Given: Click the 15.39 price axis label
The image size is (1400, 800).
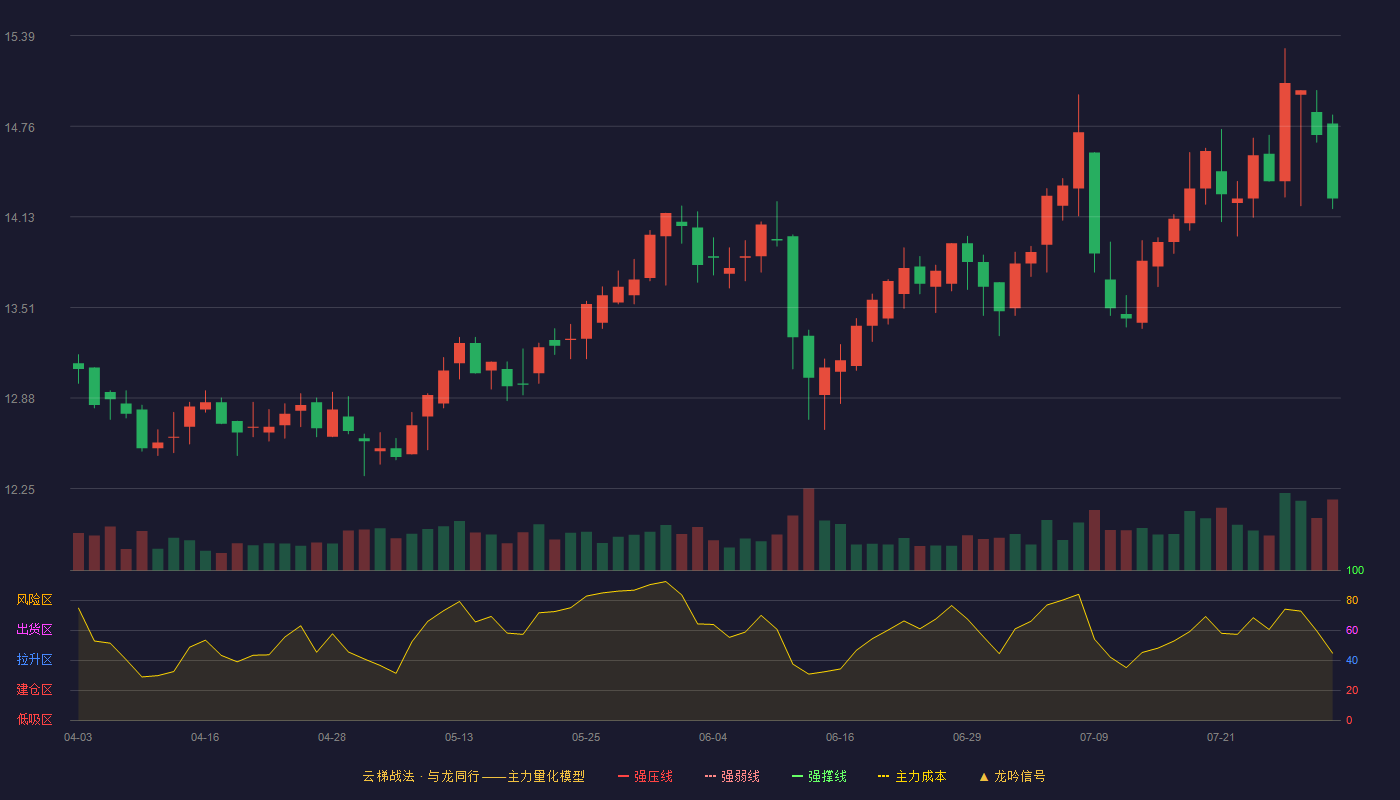Looking at the screenshot, I should coord(20,37).
